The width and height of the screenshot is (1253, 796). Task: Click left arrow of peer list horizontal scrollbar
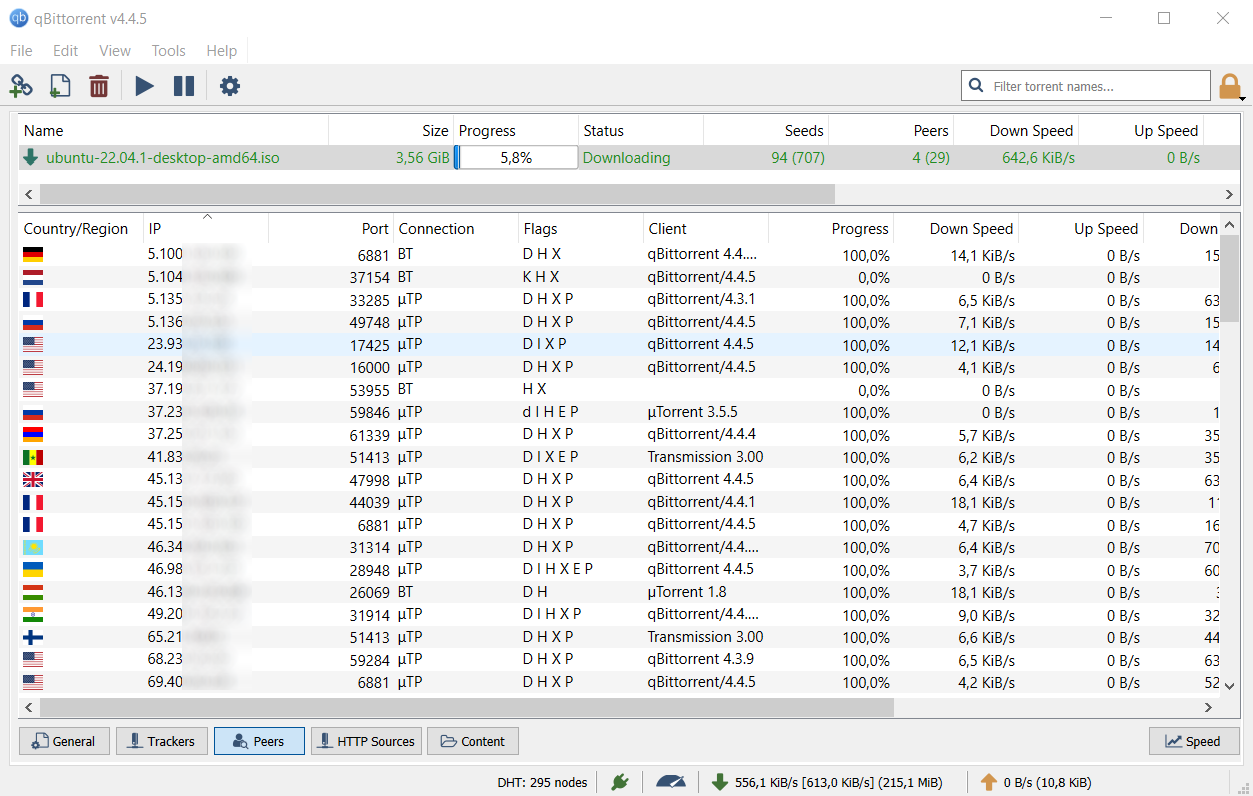tap(29, 707)
